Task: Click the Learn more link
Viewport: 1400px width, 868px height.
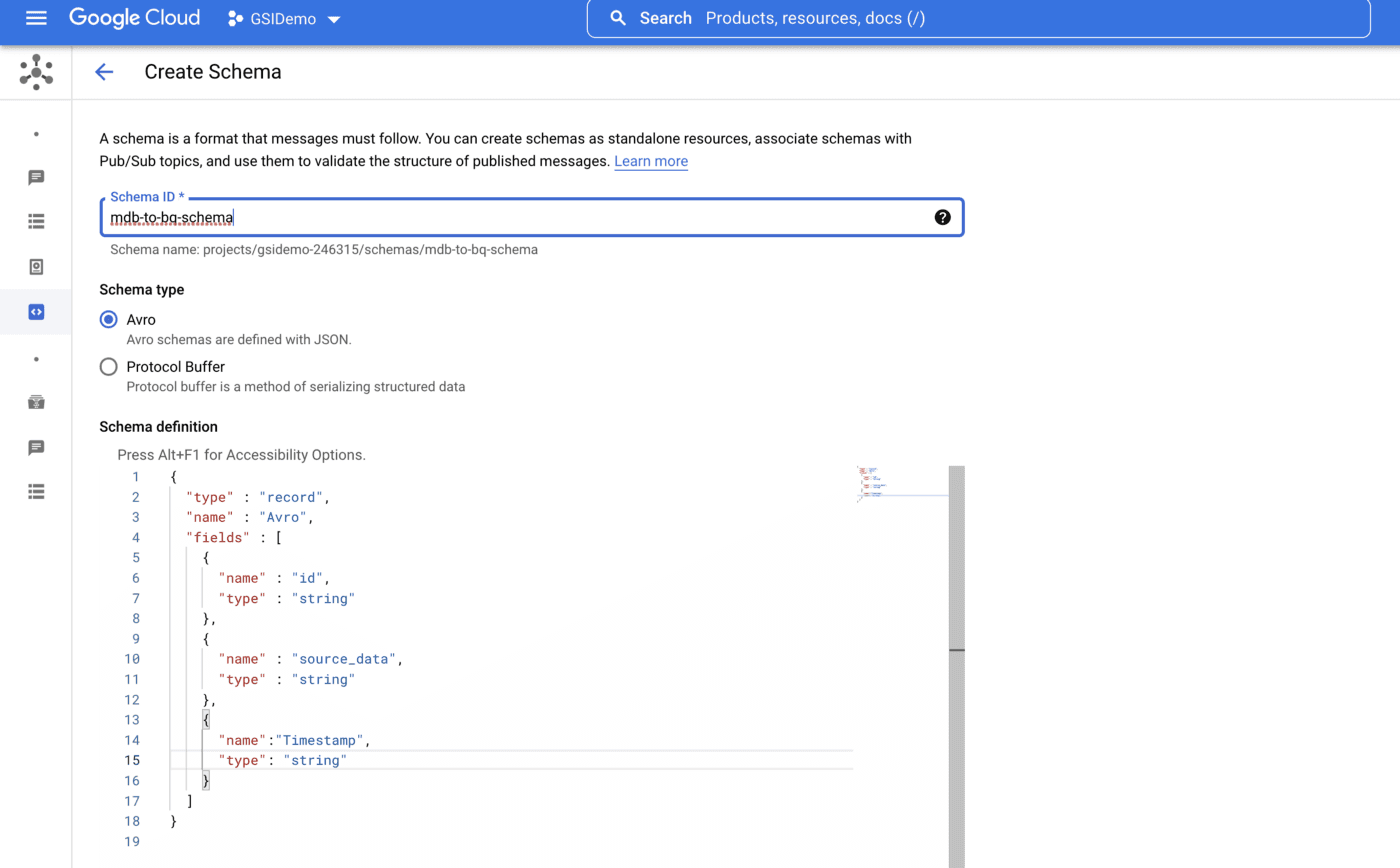Action: coord(650,161)
